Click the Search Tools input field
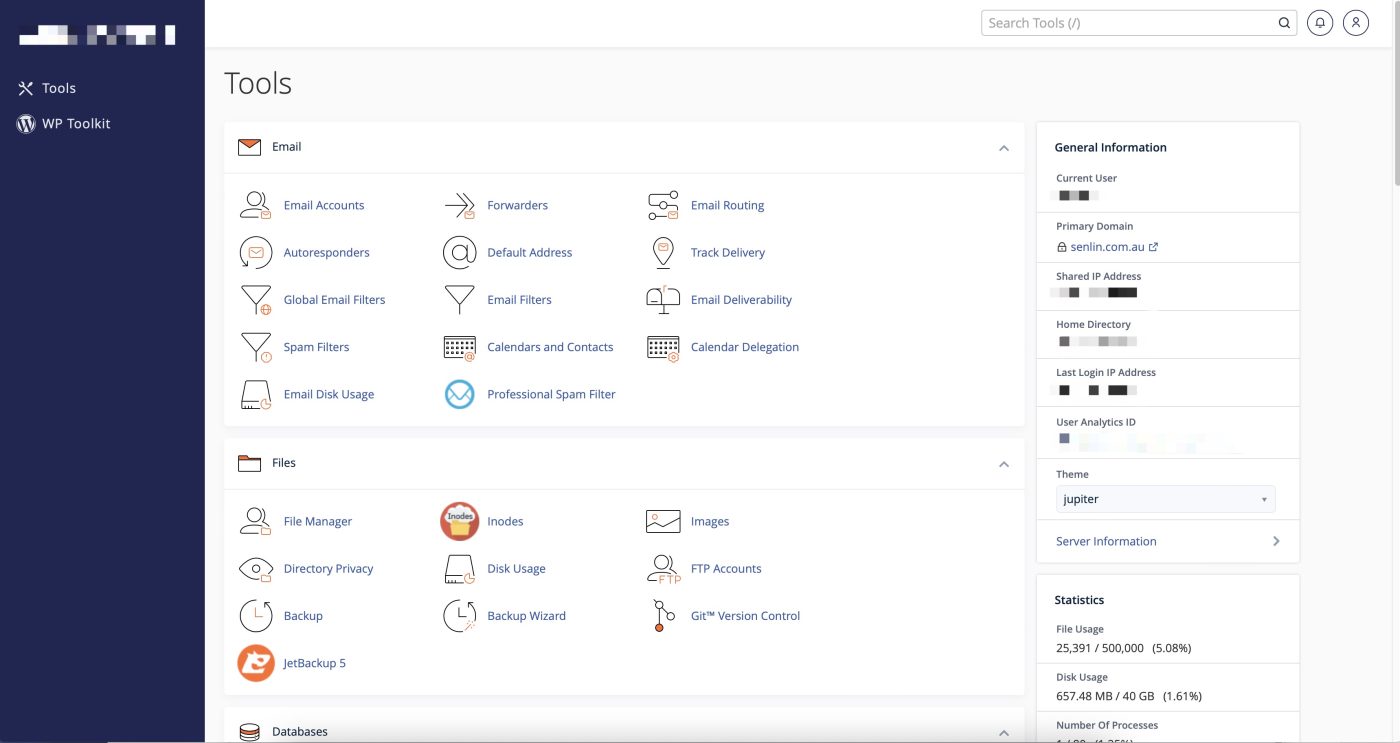 tap(1130, 23)
